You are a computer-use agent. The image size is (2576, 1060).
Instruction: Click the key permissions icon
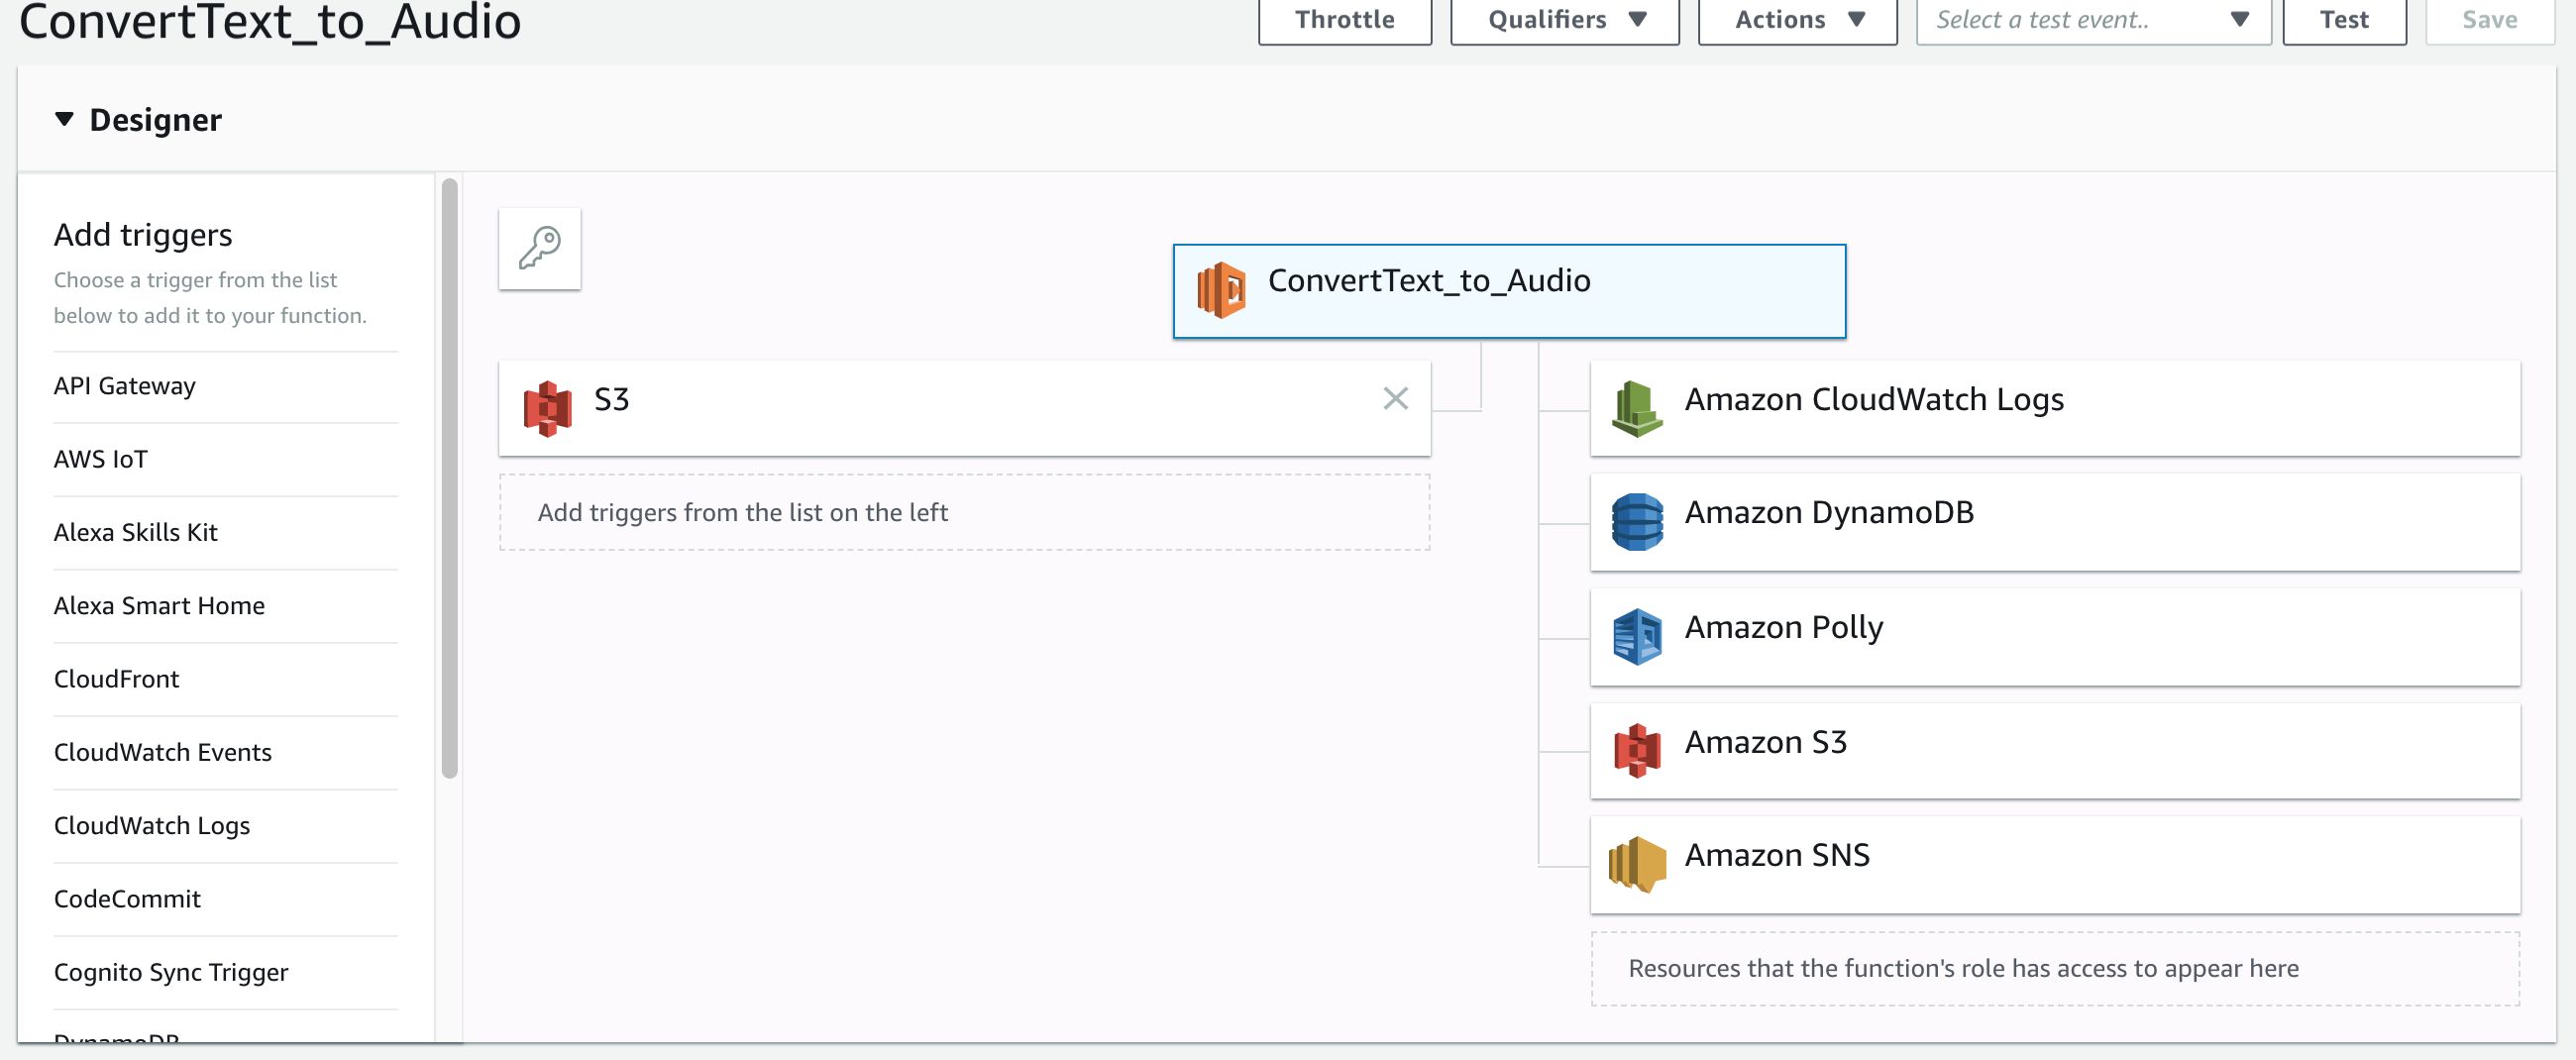tap(539, 248)
